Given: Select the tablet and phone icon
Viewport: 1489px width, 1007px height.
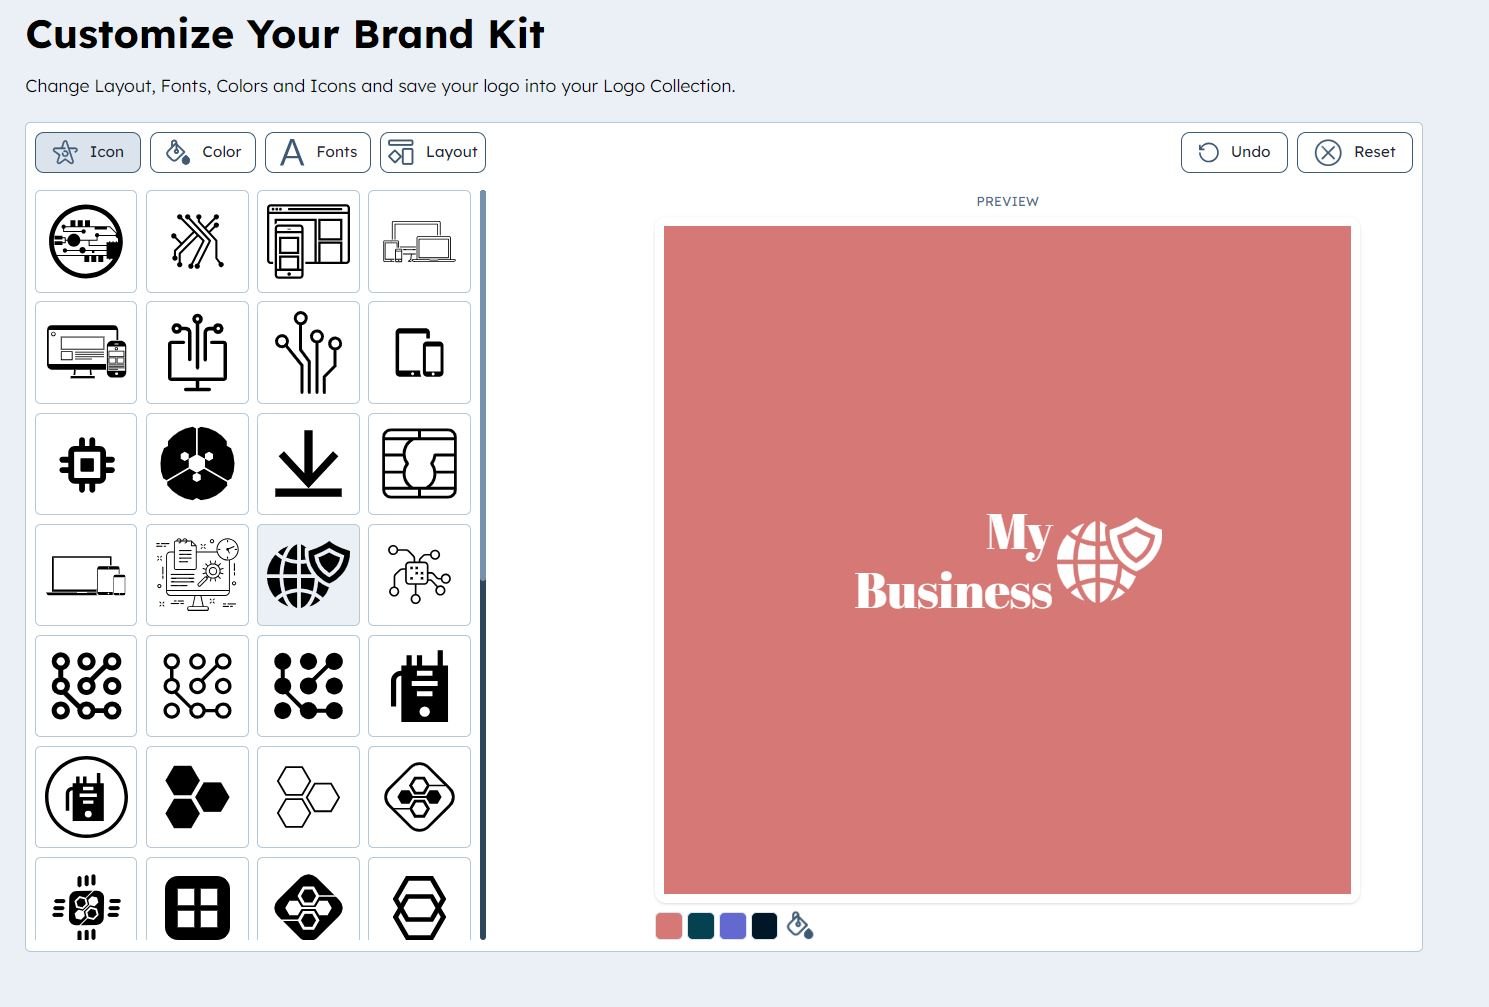Looking at the screenshot, I should click(x=419, y=353).
